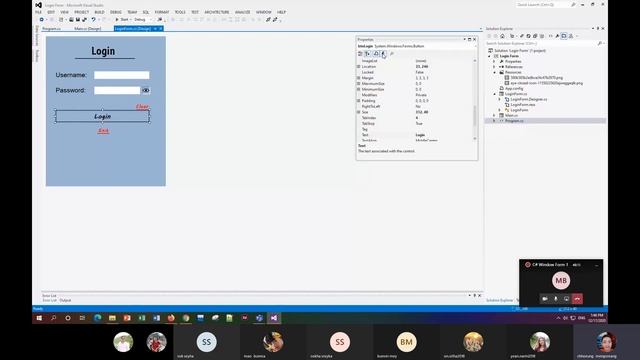Image resolution: width=640 pixels, height=360 pixels.
Task: Expand the Properties node in Solution Explorer
Action: (495, 62)
